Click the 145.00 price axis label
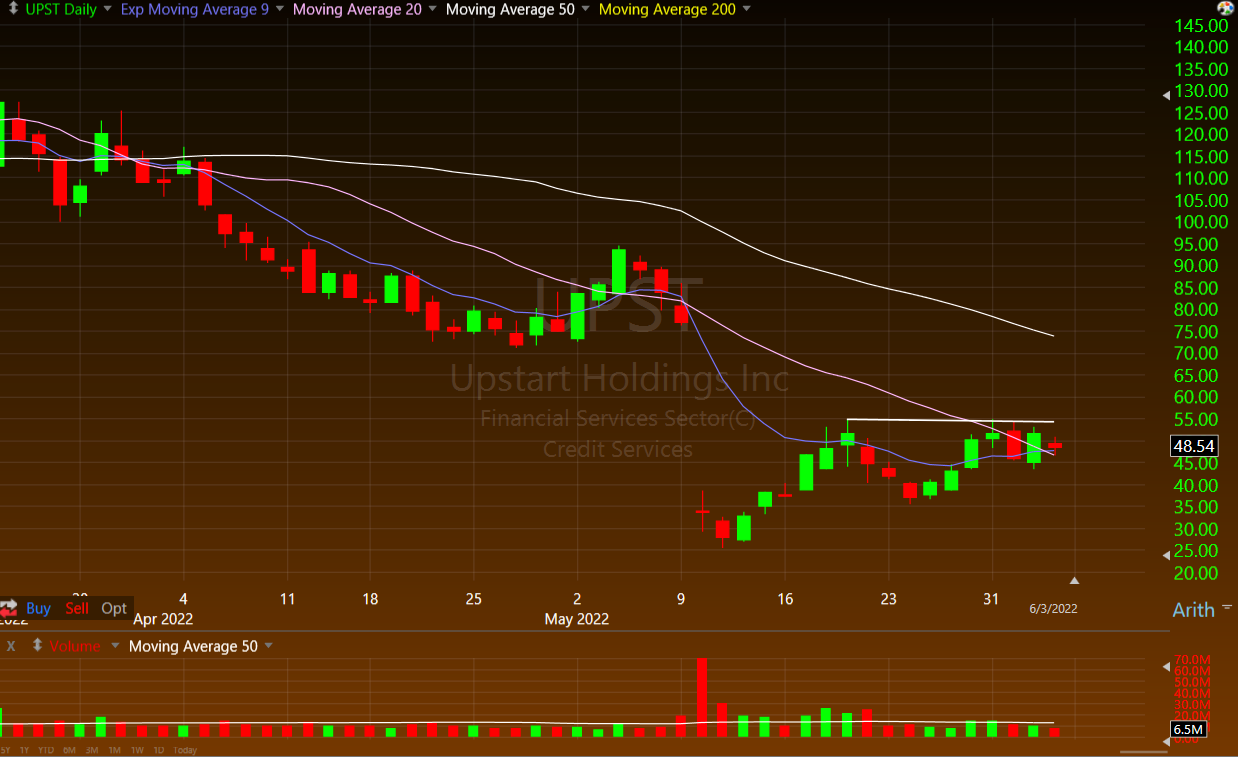Image resolution: width=1238 pixels, height=757 pixels. point(1201,25)
